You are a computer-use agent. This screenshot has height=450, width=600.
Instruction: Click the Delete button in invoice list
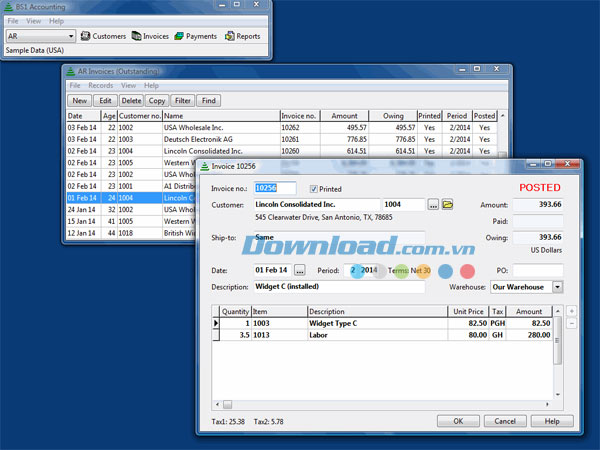pos(131,101)
